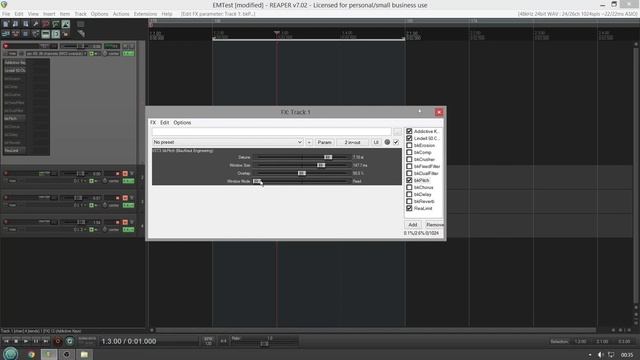Toggle the Metronome toolbar icon
Viewport: 640px width, 360px height.
66,24
